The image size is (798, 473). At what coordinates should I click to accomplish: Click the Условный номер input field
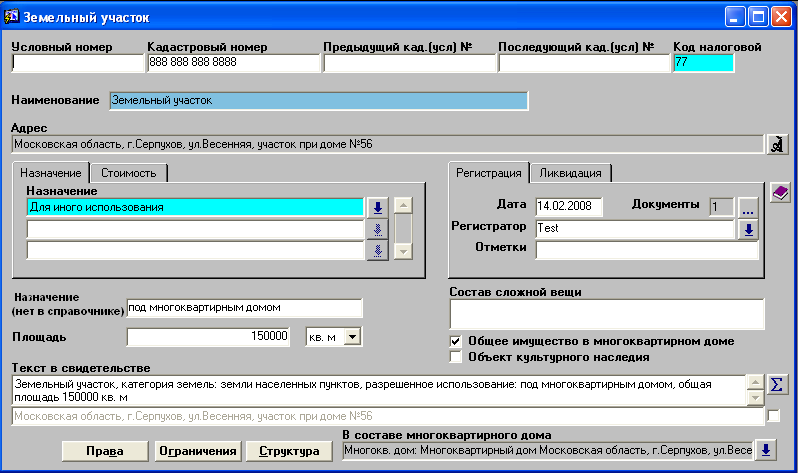pyautogui.click(x=78, y=63)
